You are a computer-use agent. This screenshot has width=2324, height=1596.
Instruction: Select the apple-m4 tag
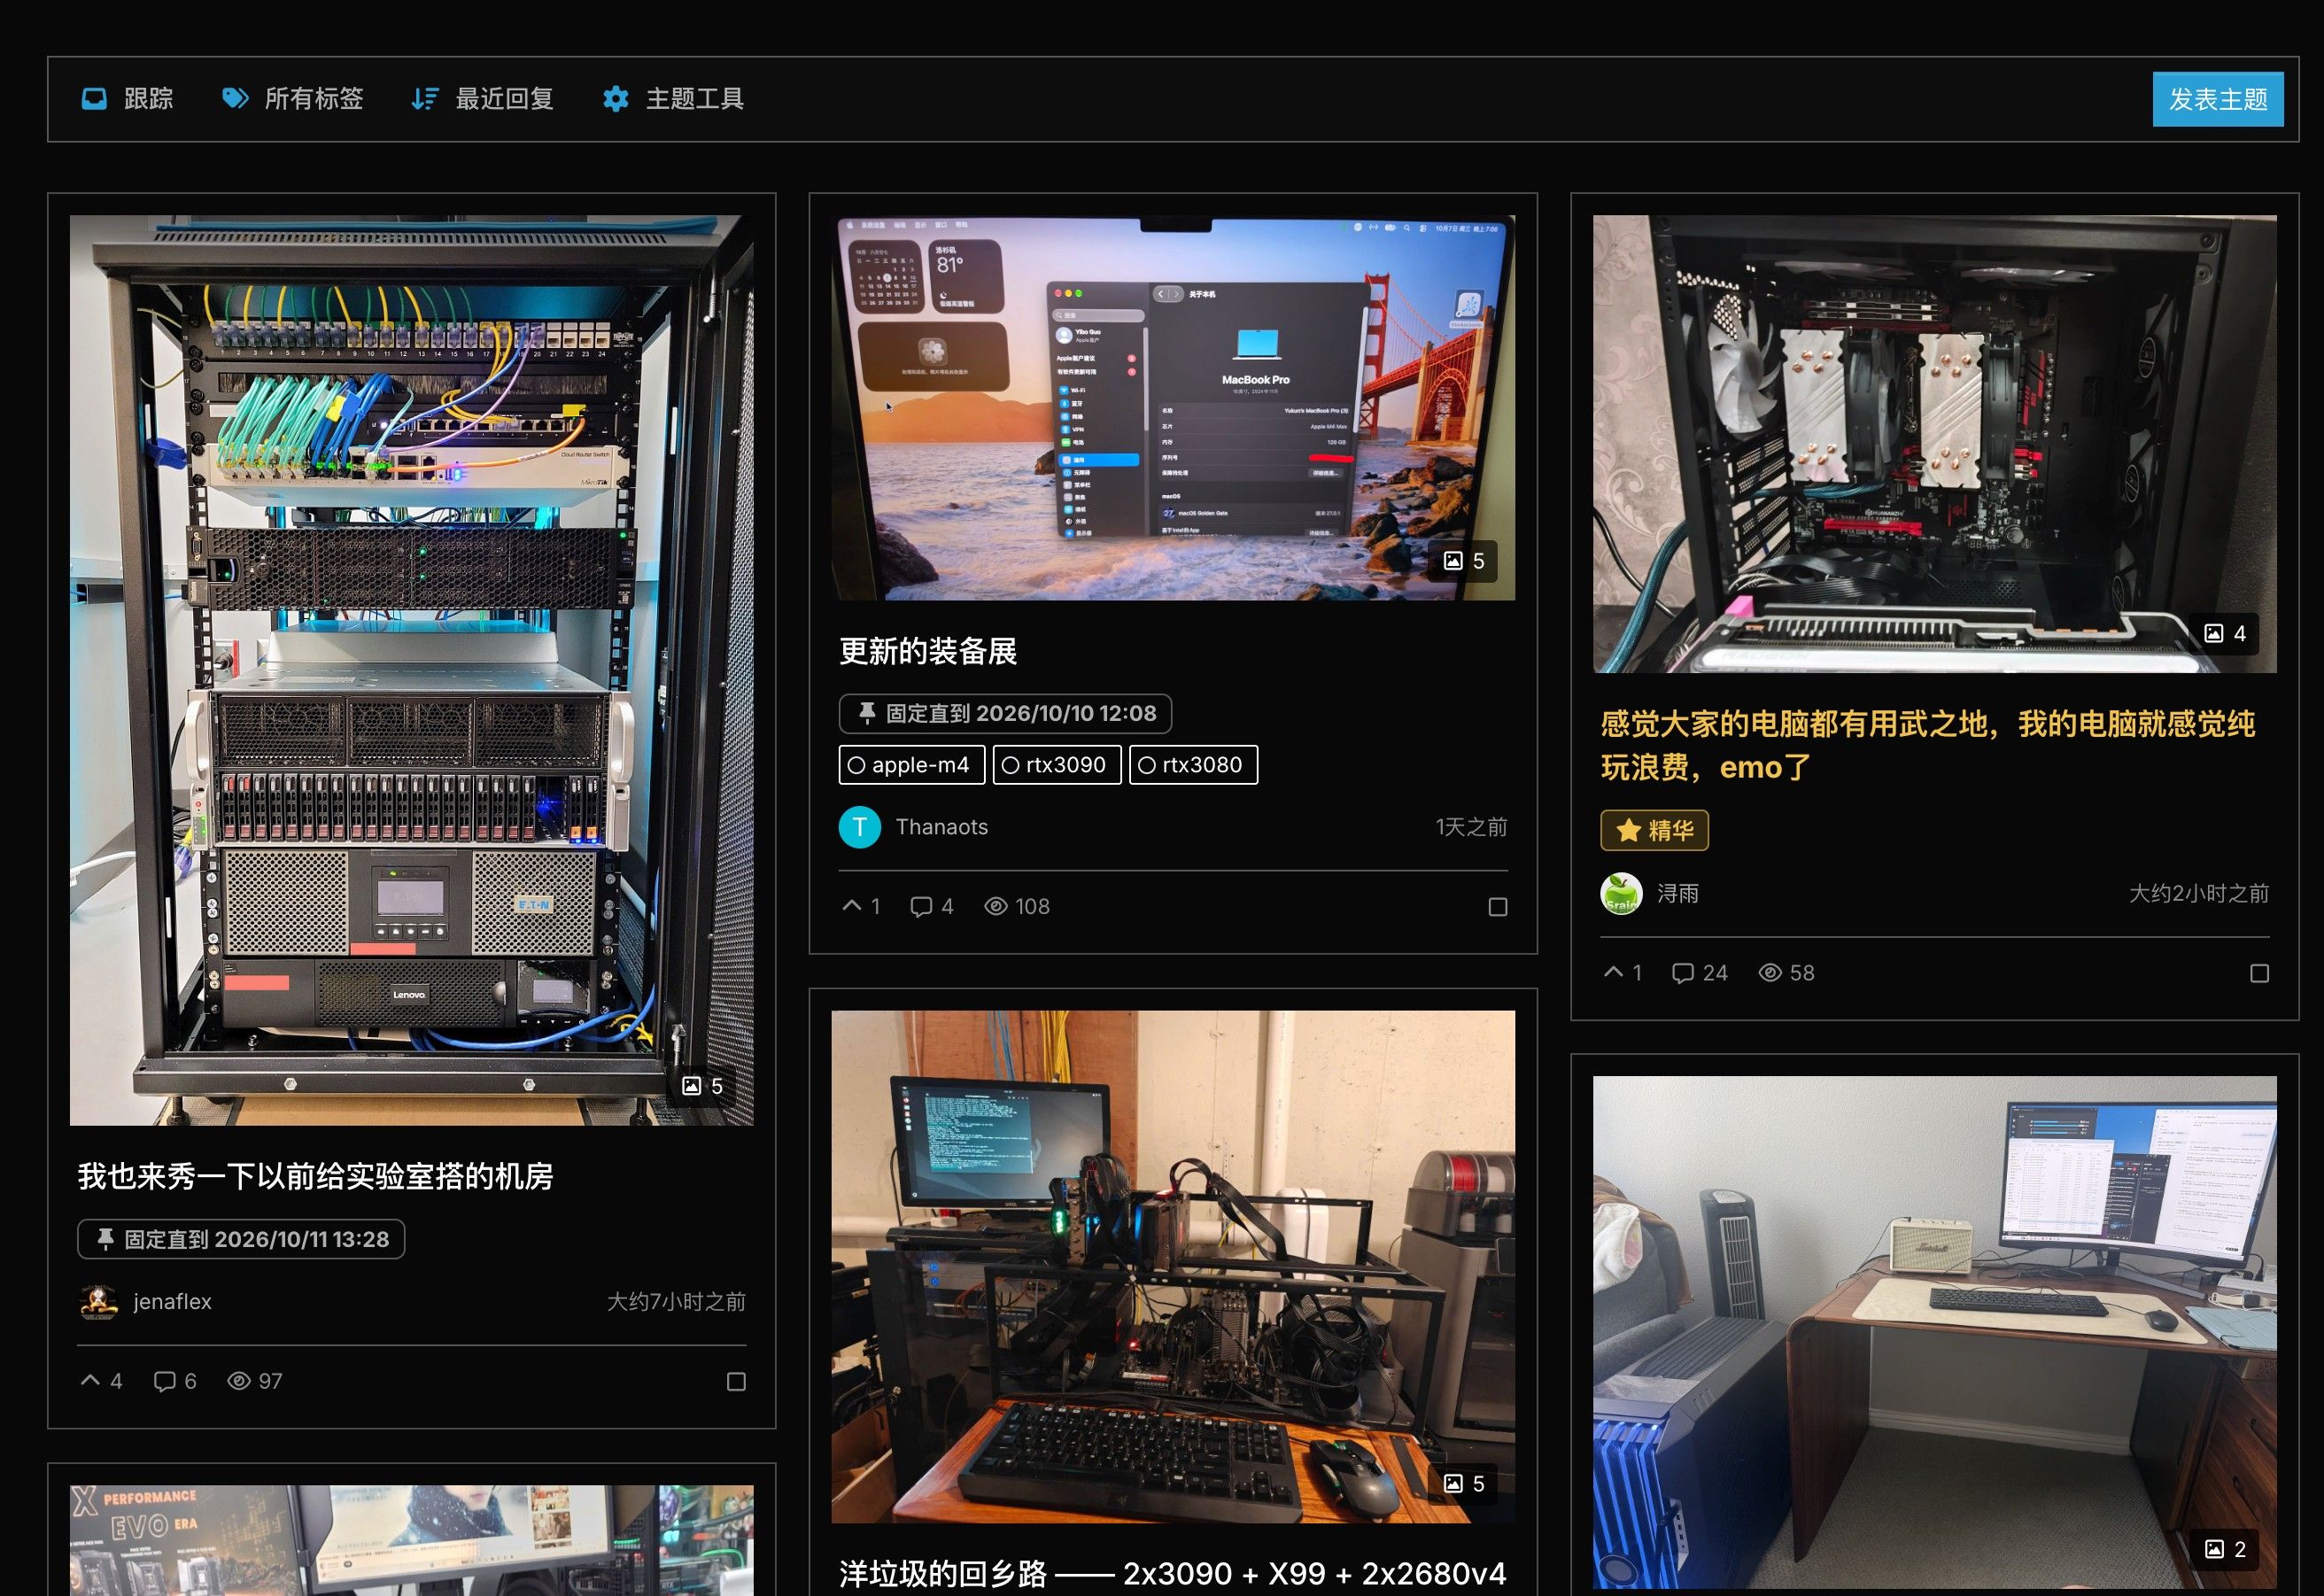[x=911, y=765]
